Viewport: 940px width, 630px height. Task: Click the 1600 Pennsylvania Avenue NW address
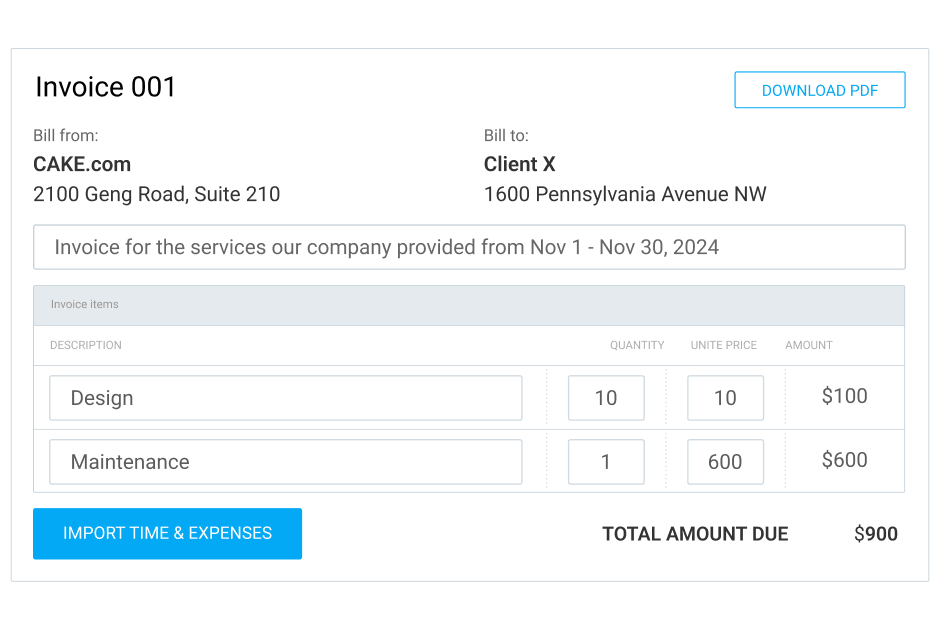[x=625, y=194]
